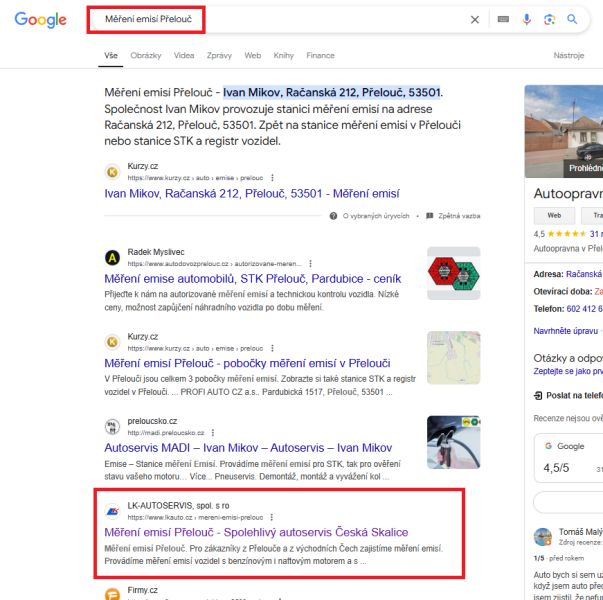Click Tomáš Malý reviewer avatar
Viewport: 603px width, 600px height.
543,537
